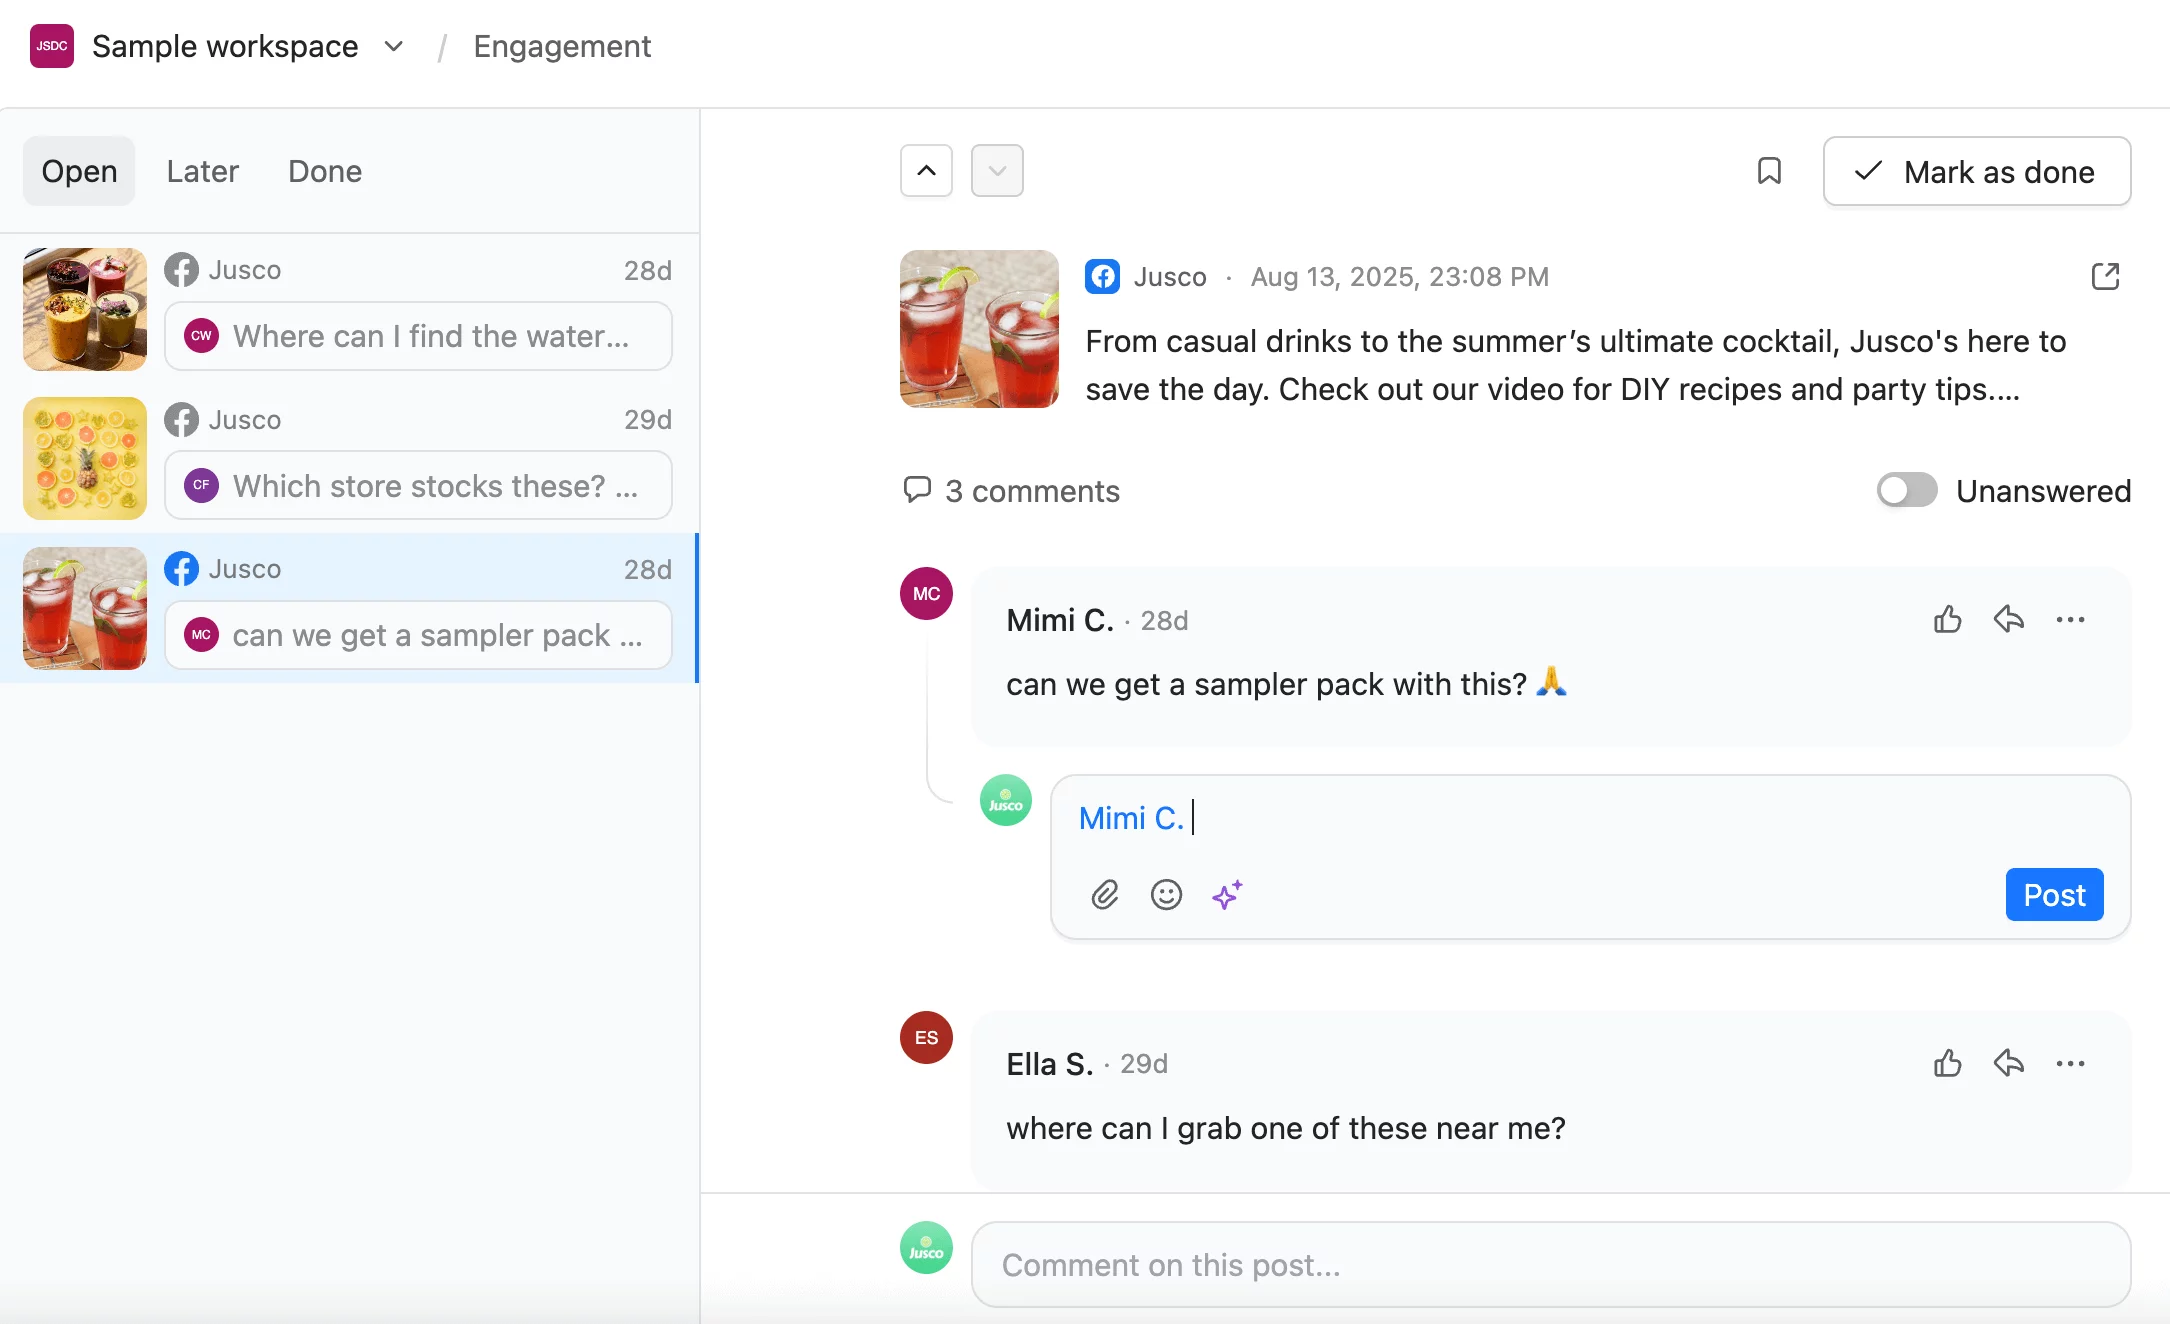Expand the Sample workspace dropdown chevron
Image resolution: width=2170 pixels, height=1324 pixels.
pyautogui.click(x=394, y=46)
